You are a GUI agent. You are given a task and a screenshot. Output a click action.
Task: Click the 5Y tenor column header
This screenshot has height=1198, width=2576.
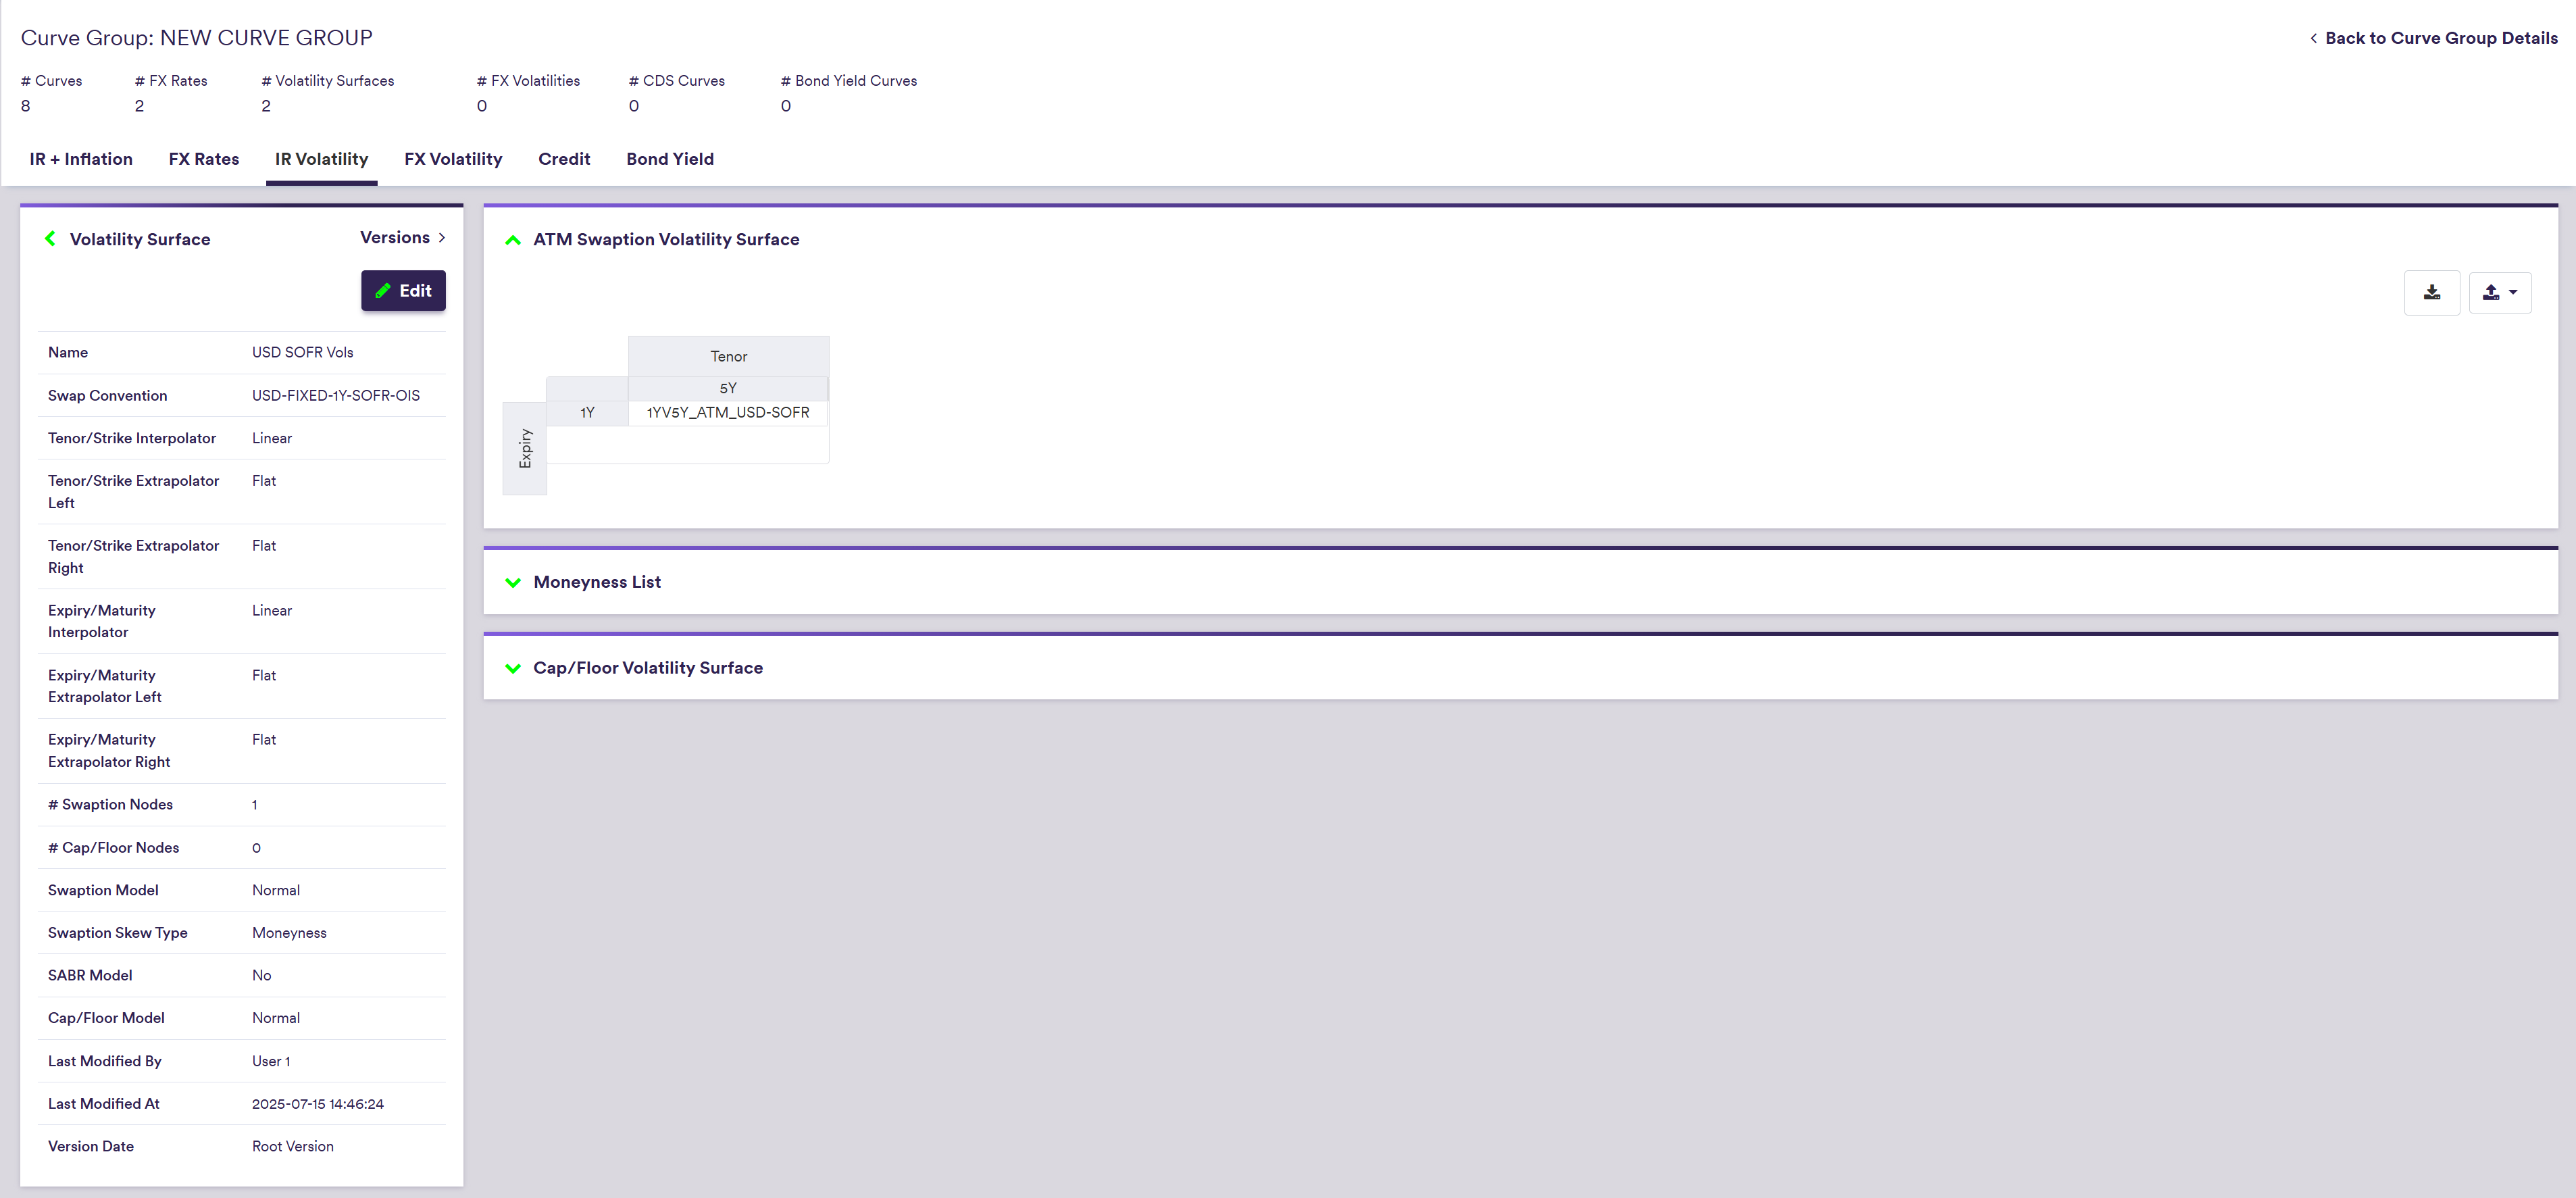(x=728, y=388)
